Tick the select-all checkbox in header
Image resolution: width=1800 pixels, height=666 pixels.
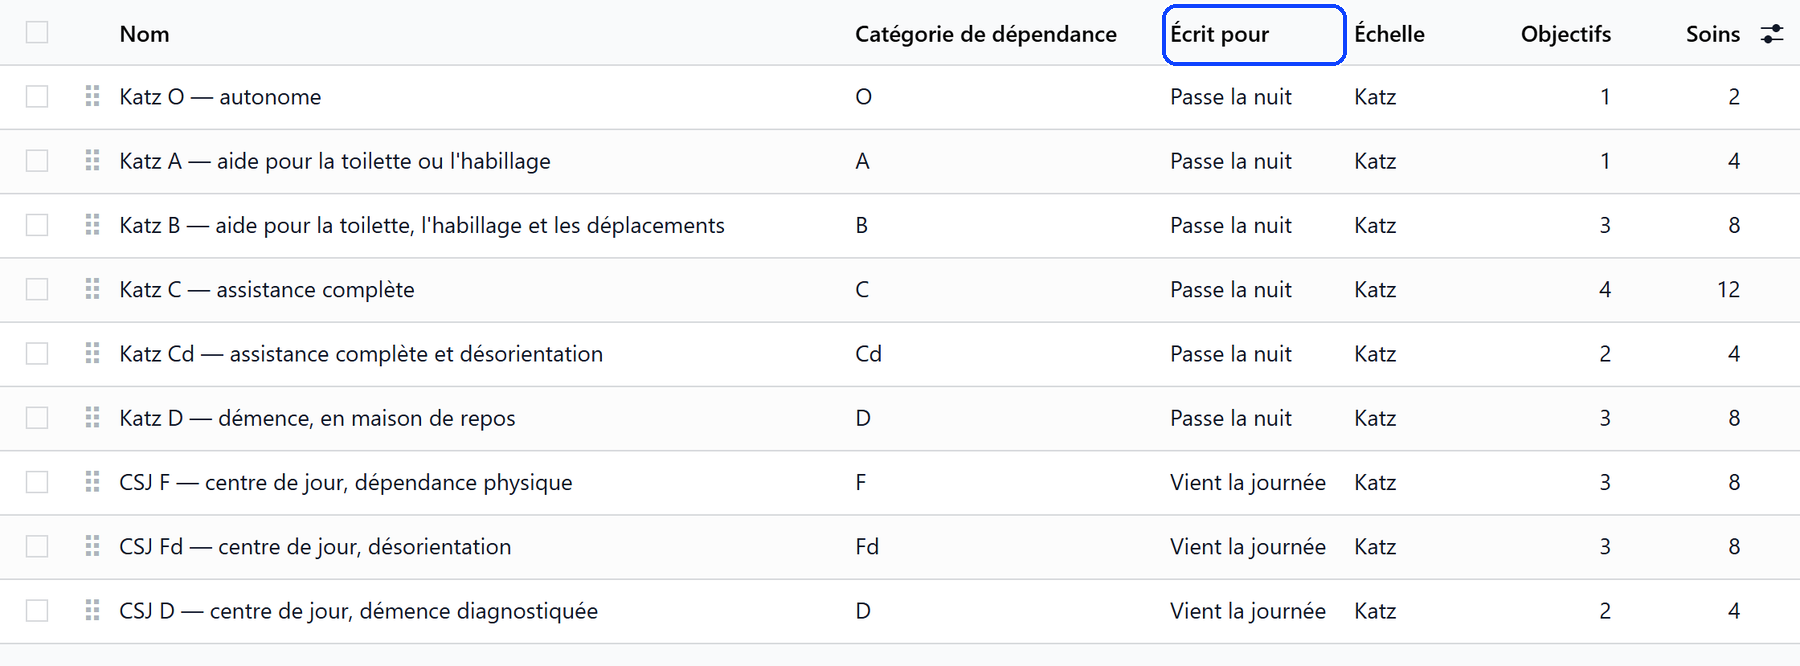click(37, 32)
